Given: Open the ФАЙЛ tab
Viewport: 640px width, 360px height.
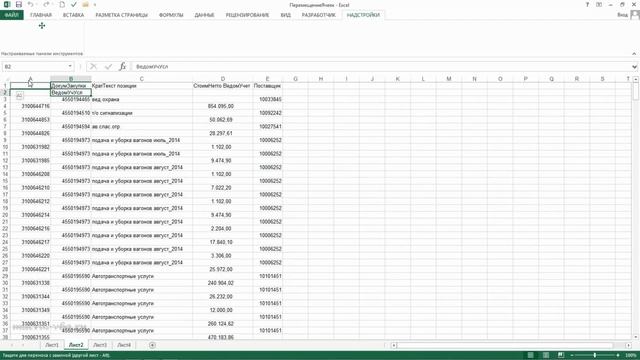Looking at the screenshot, I should click(x=11, y=15).
